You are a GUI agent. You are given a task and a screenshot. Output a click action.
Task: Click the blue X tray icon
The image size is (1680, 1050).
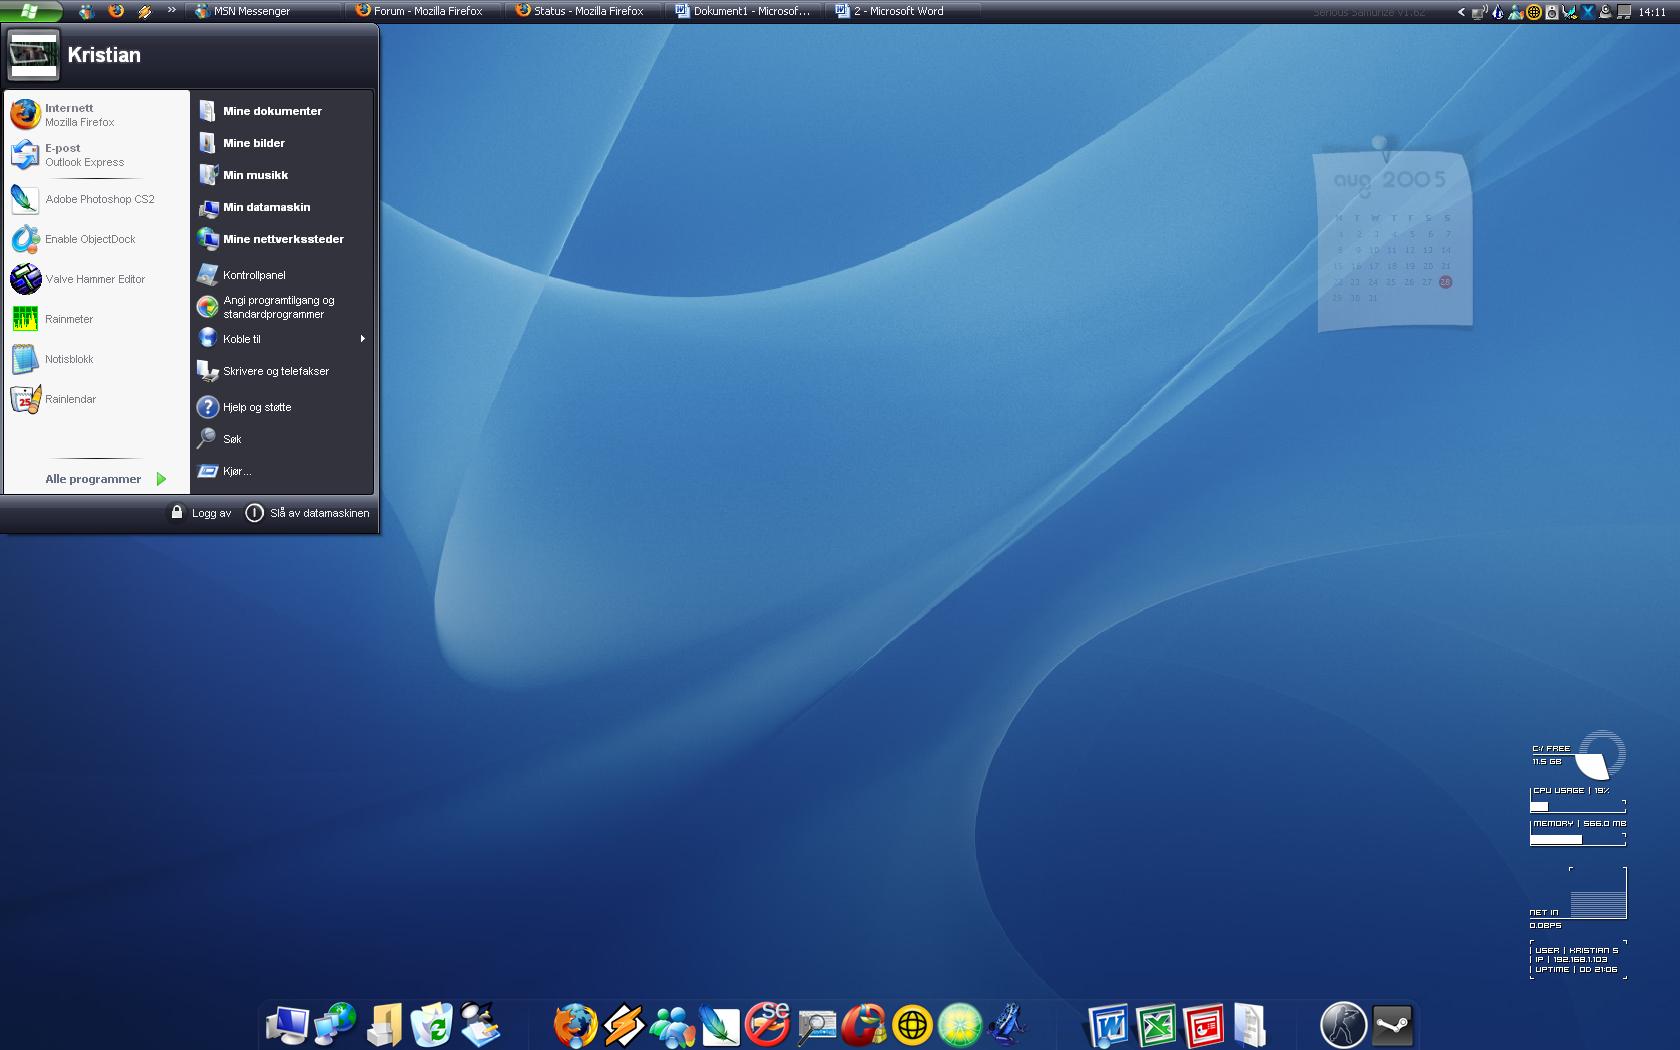pos(1587,12)
